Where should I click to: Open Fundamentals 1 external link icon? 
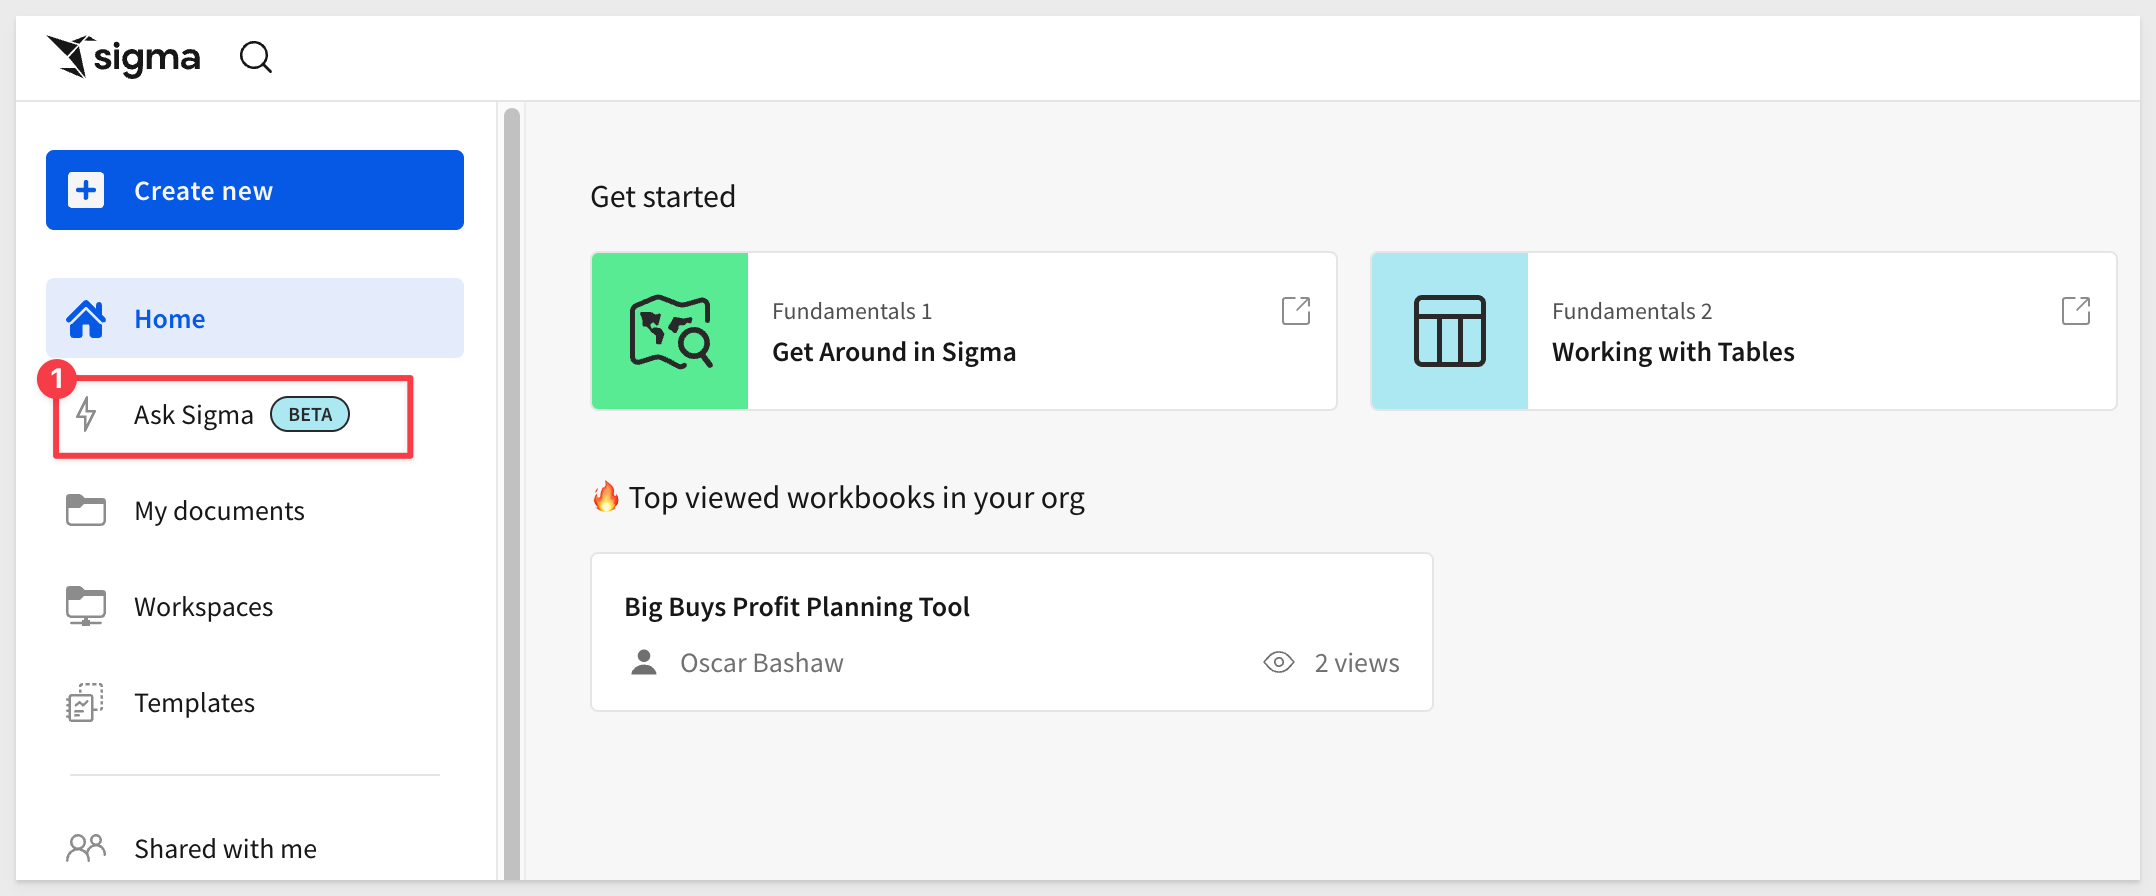[1296, 311]
